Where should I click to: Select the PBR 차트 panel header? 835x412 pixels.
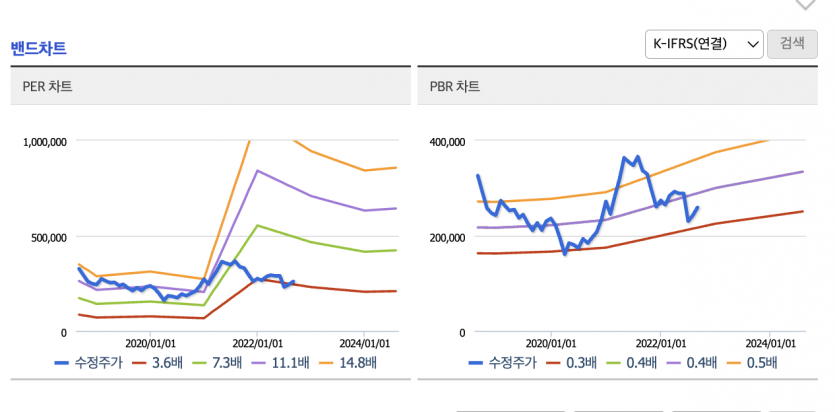[617, 86]
